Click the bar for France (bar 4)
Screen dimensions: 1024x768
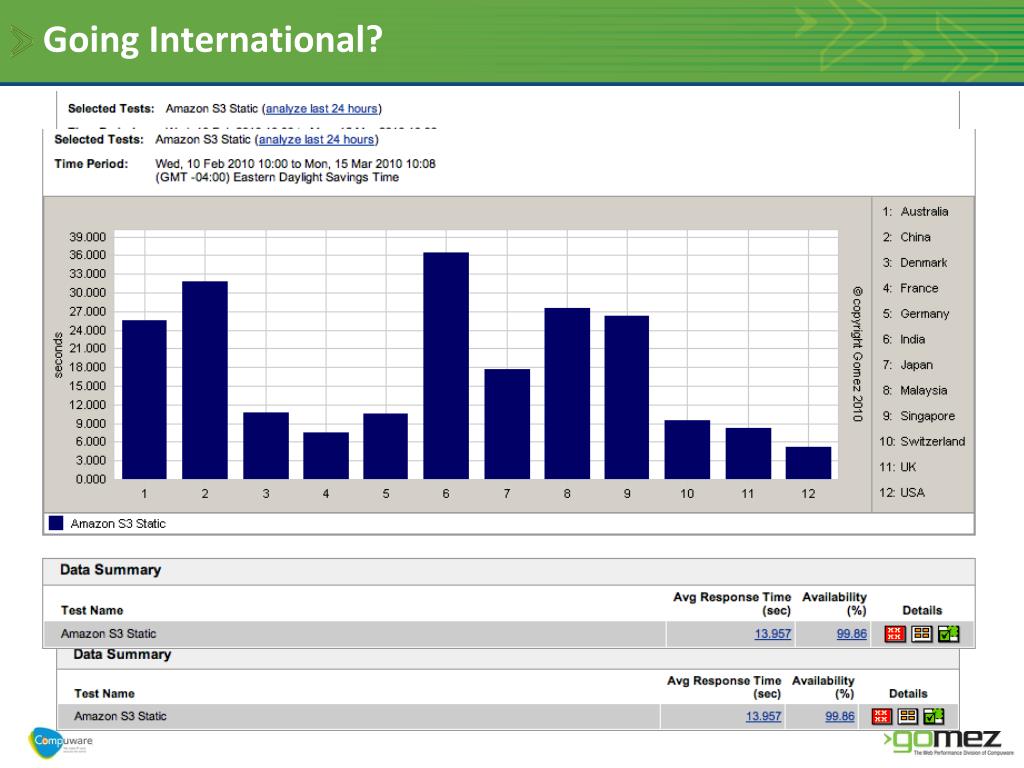pos(326,456)
